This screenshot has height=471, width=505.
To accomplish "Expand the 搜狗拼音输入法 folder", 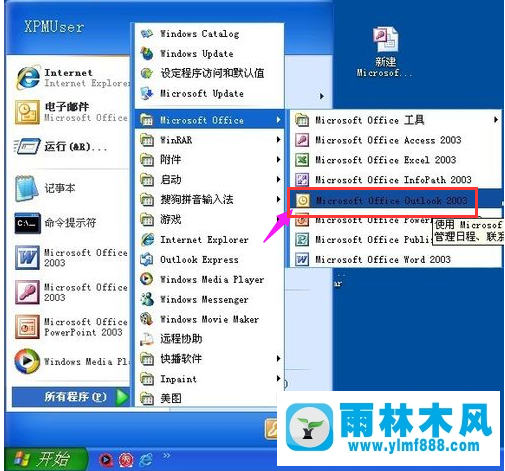I will tap(209, 200).
